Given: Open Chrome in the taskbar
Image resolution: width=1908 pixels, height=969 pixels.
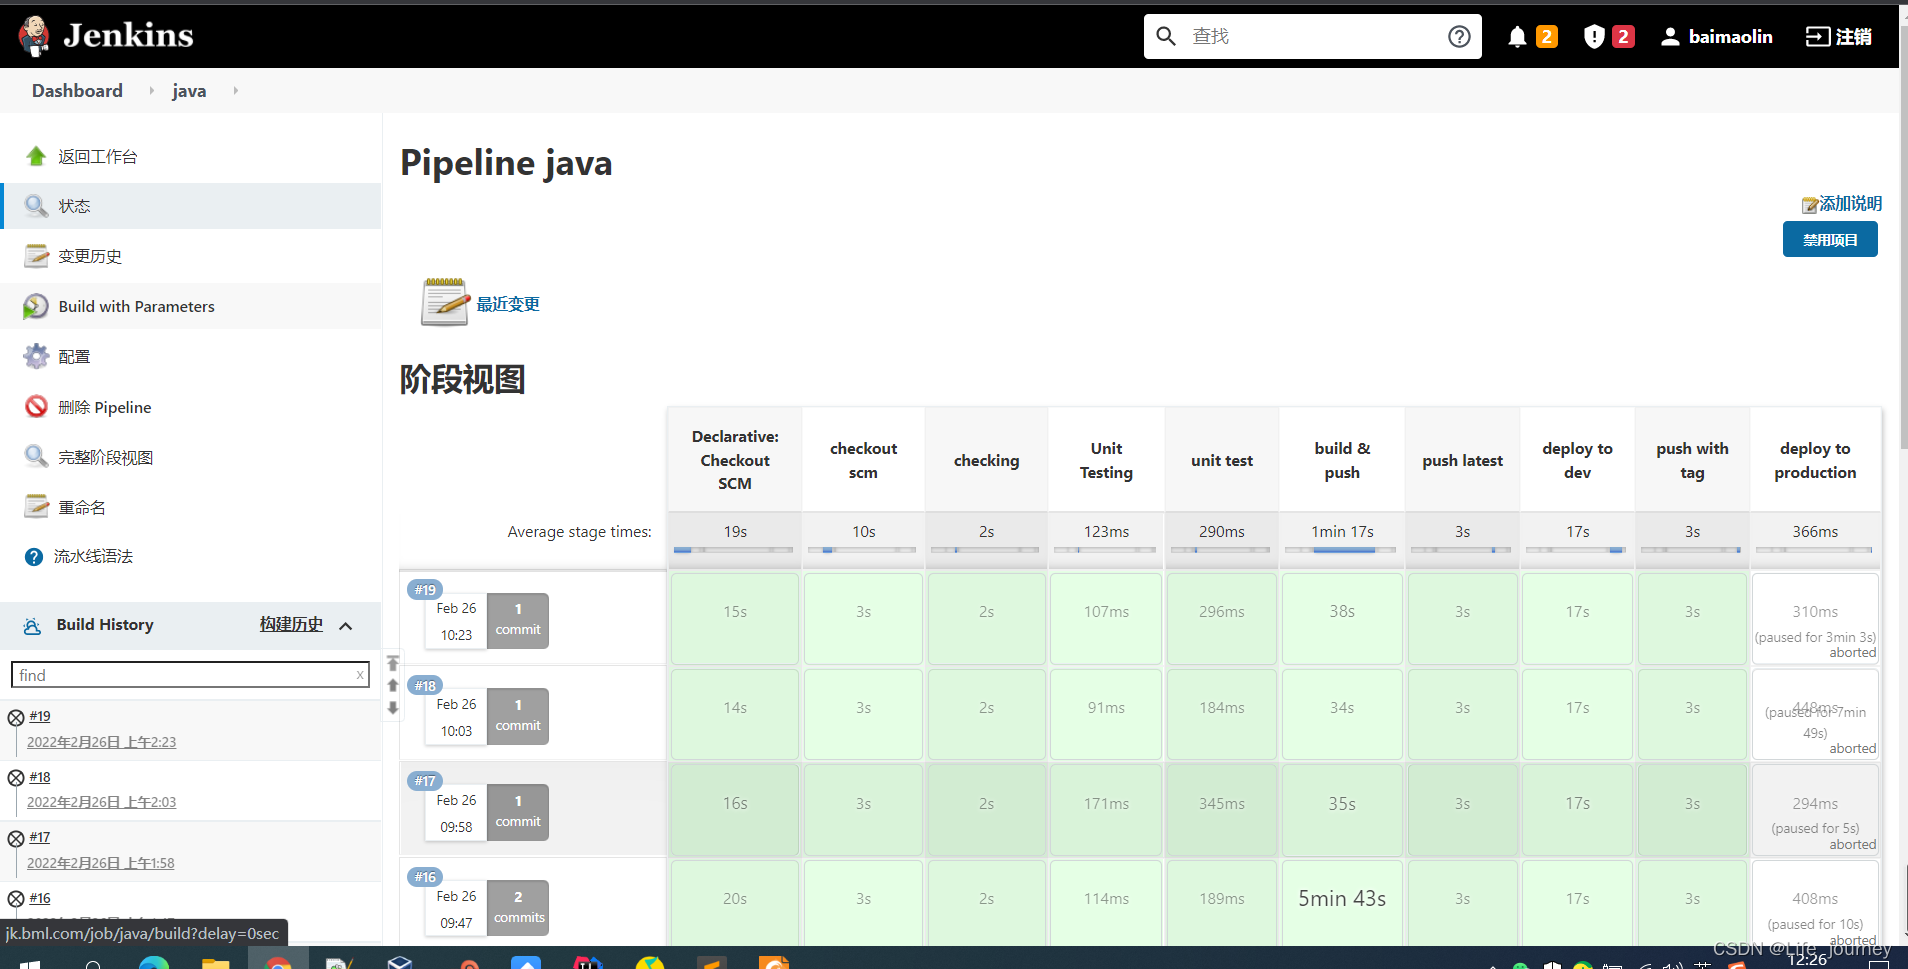Looking at the screenshot, I should tap(278, 961).
